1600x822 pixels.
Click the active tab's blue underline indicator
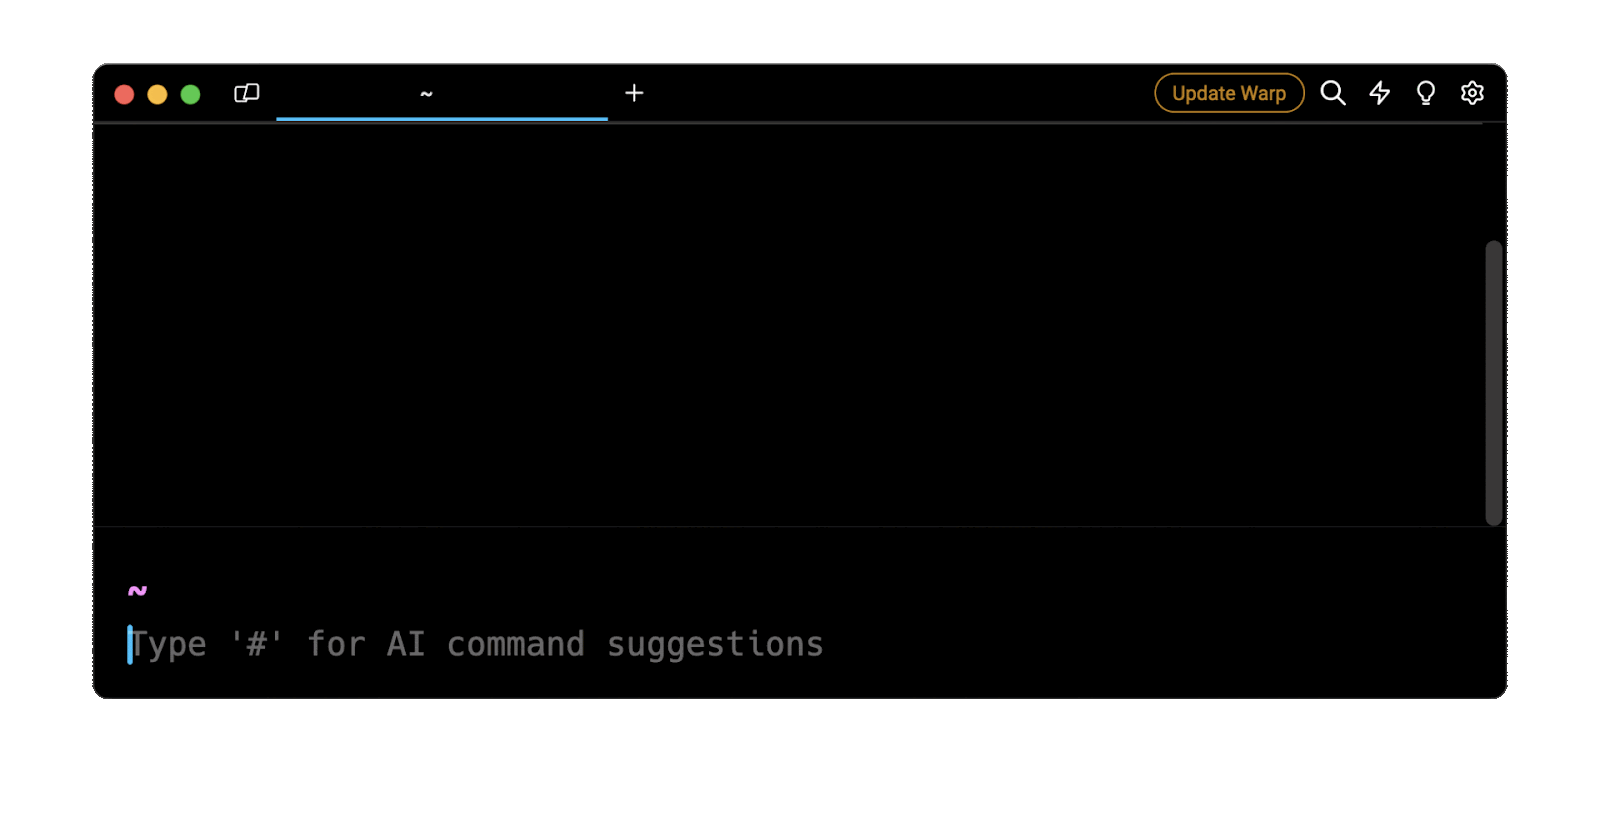pyautogui.click(x=442, y=118)
